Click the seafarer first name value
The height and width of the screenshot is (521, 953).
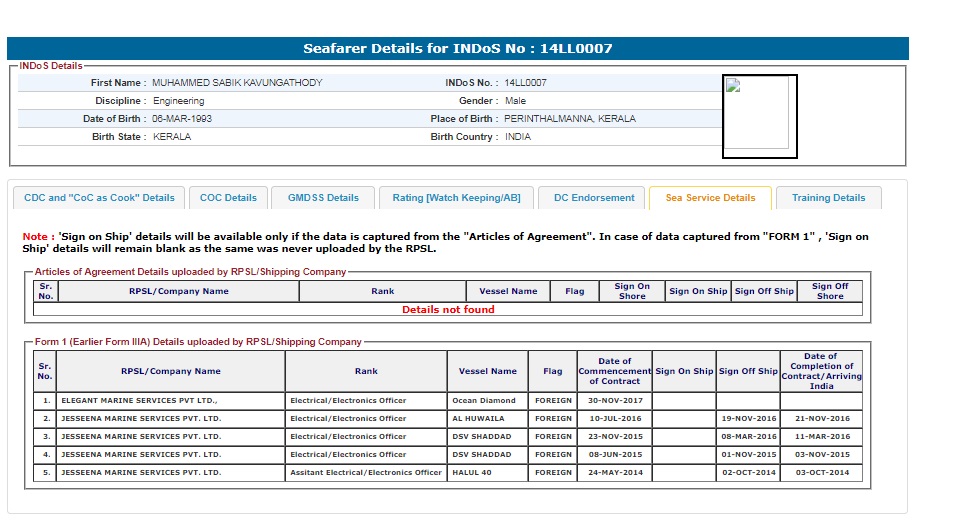(237, 83)
